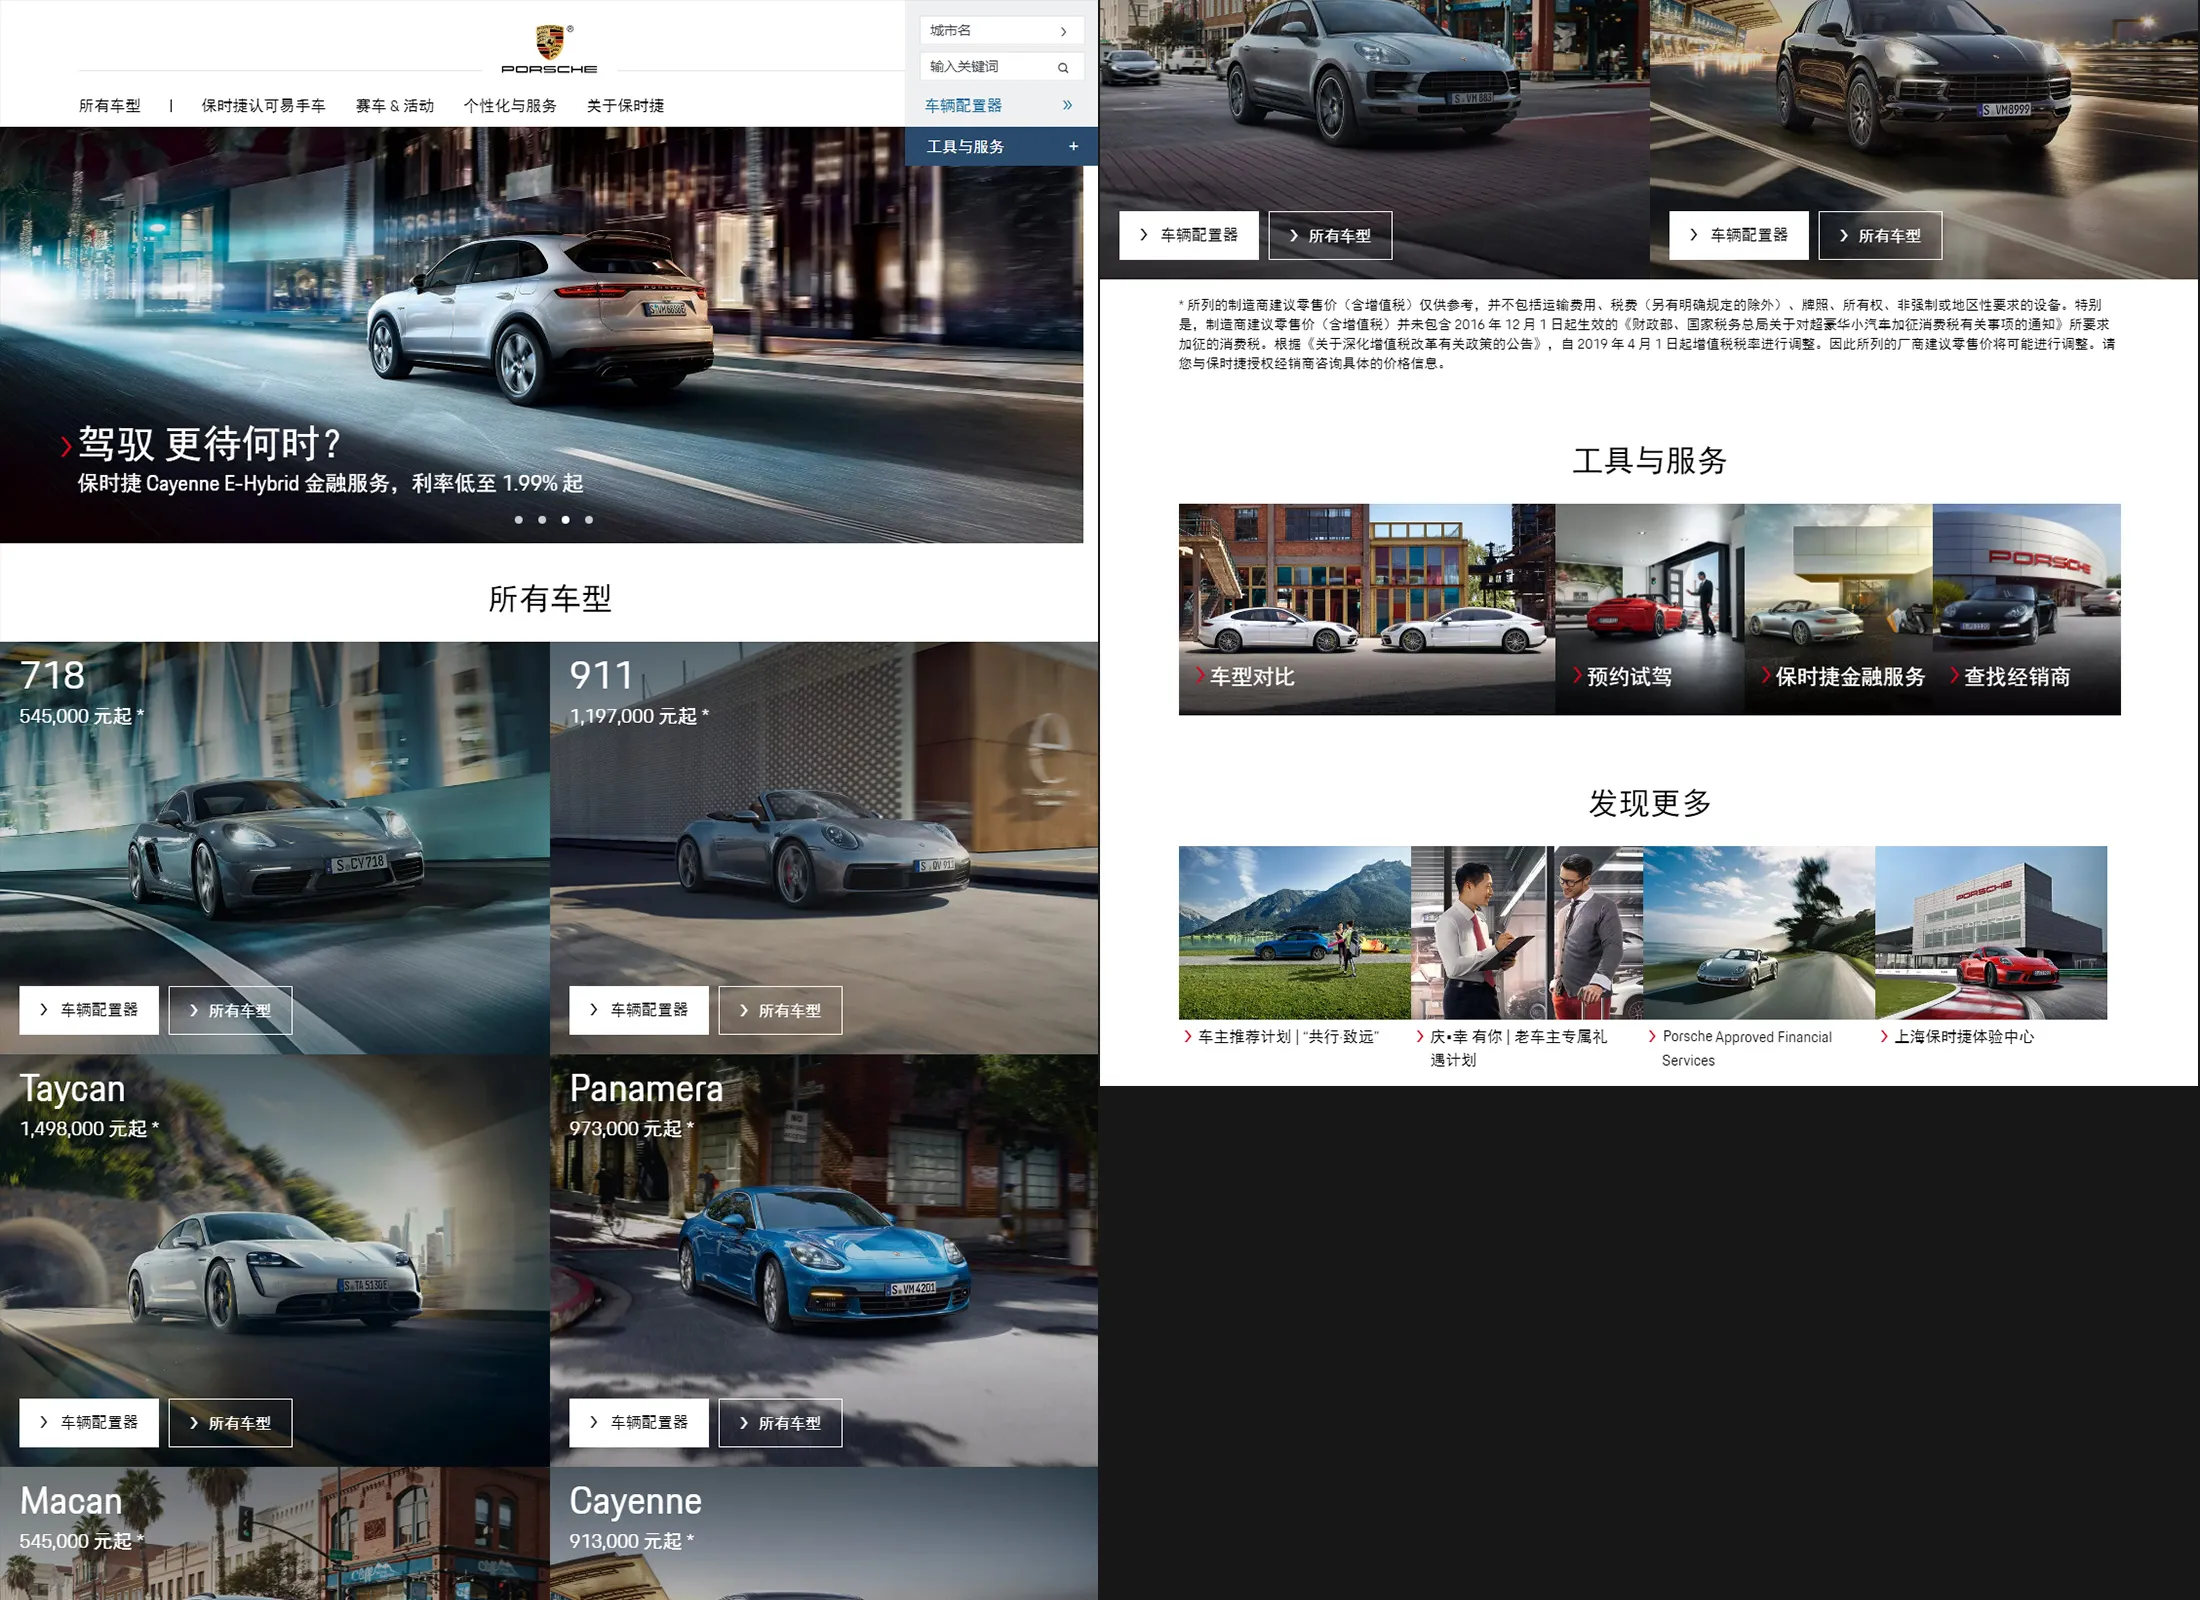Select the first hero carousel dot
The height and width of the screenshot is (1600, 2200).
518,520
